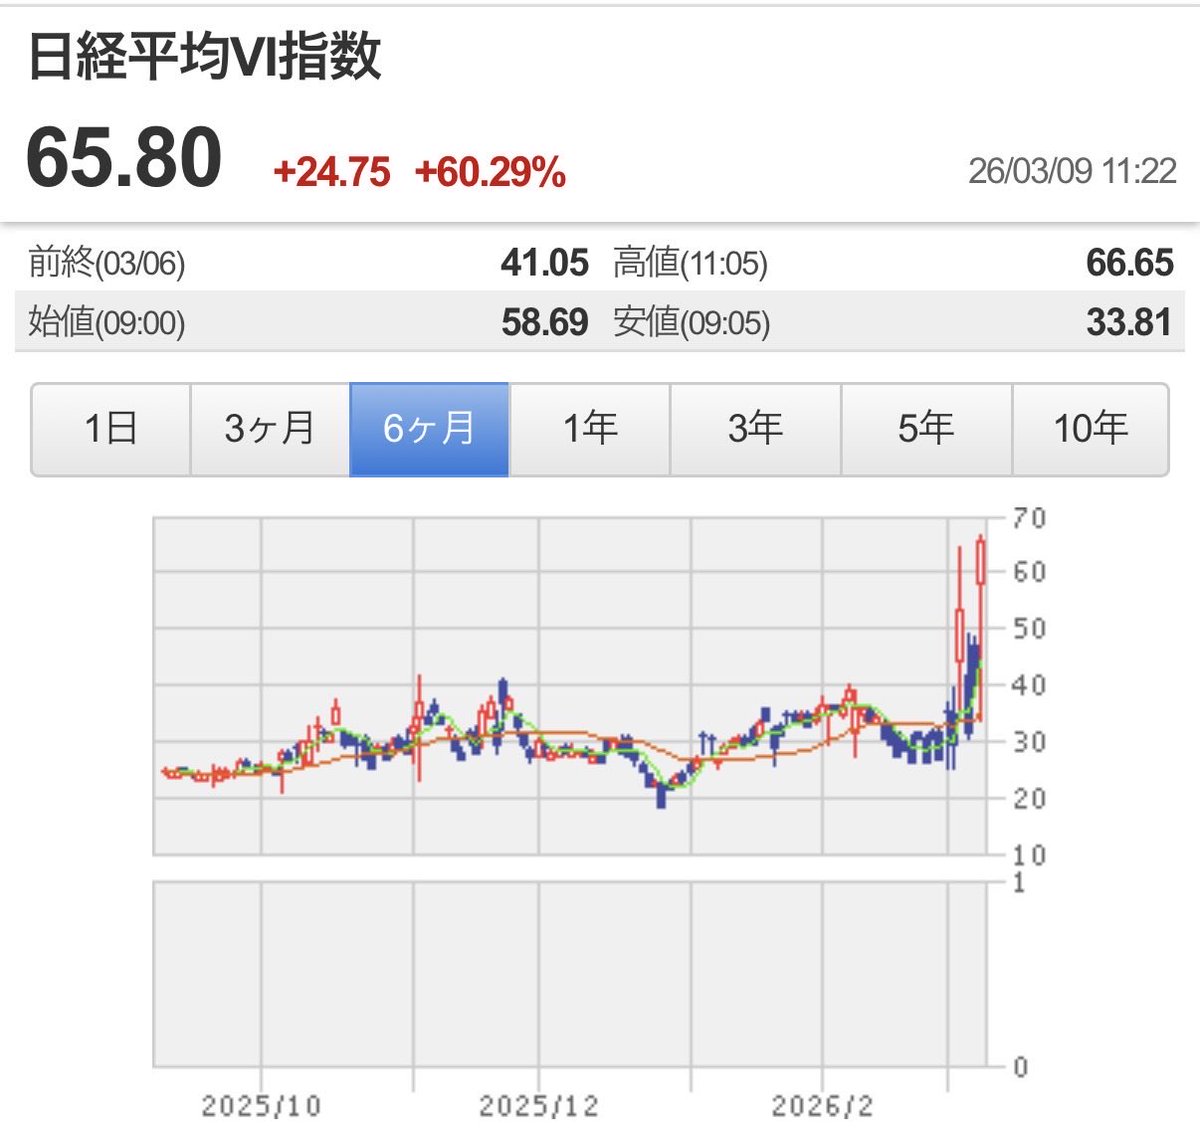This screenshot has height=1139, width=1200.
Task: Click the 10 price axis label
Action: 1029,855
